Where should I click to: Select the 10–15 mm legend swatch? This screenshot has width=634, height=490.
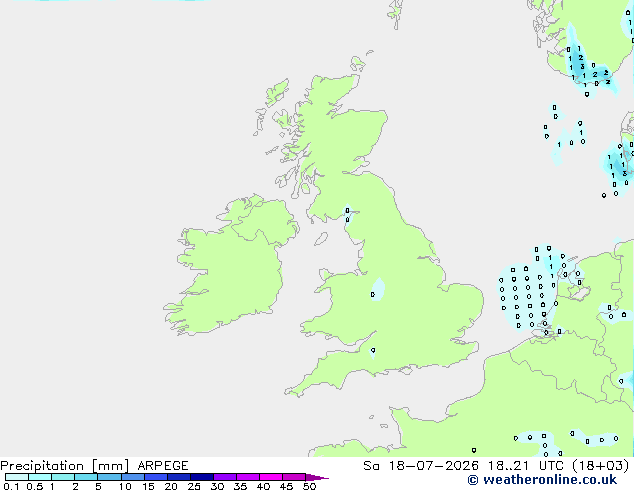click(x=132, y=477)
